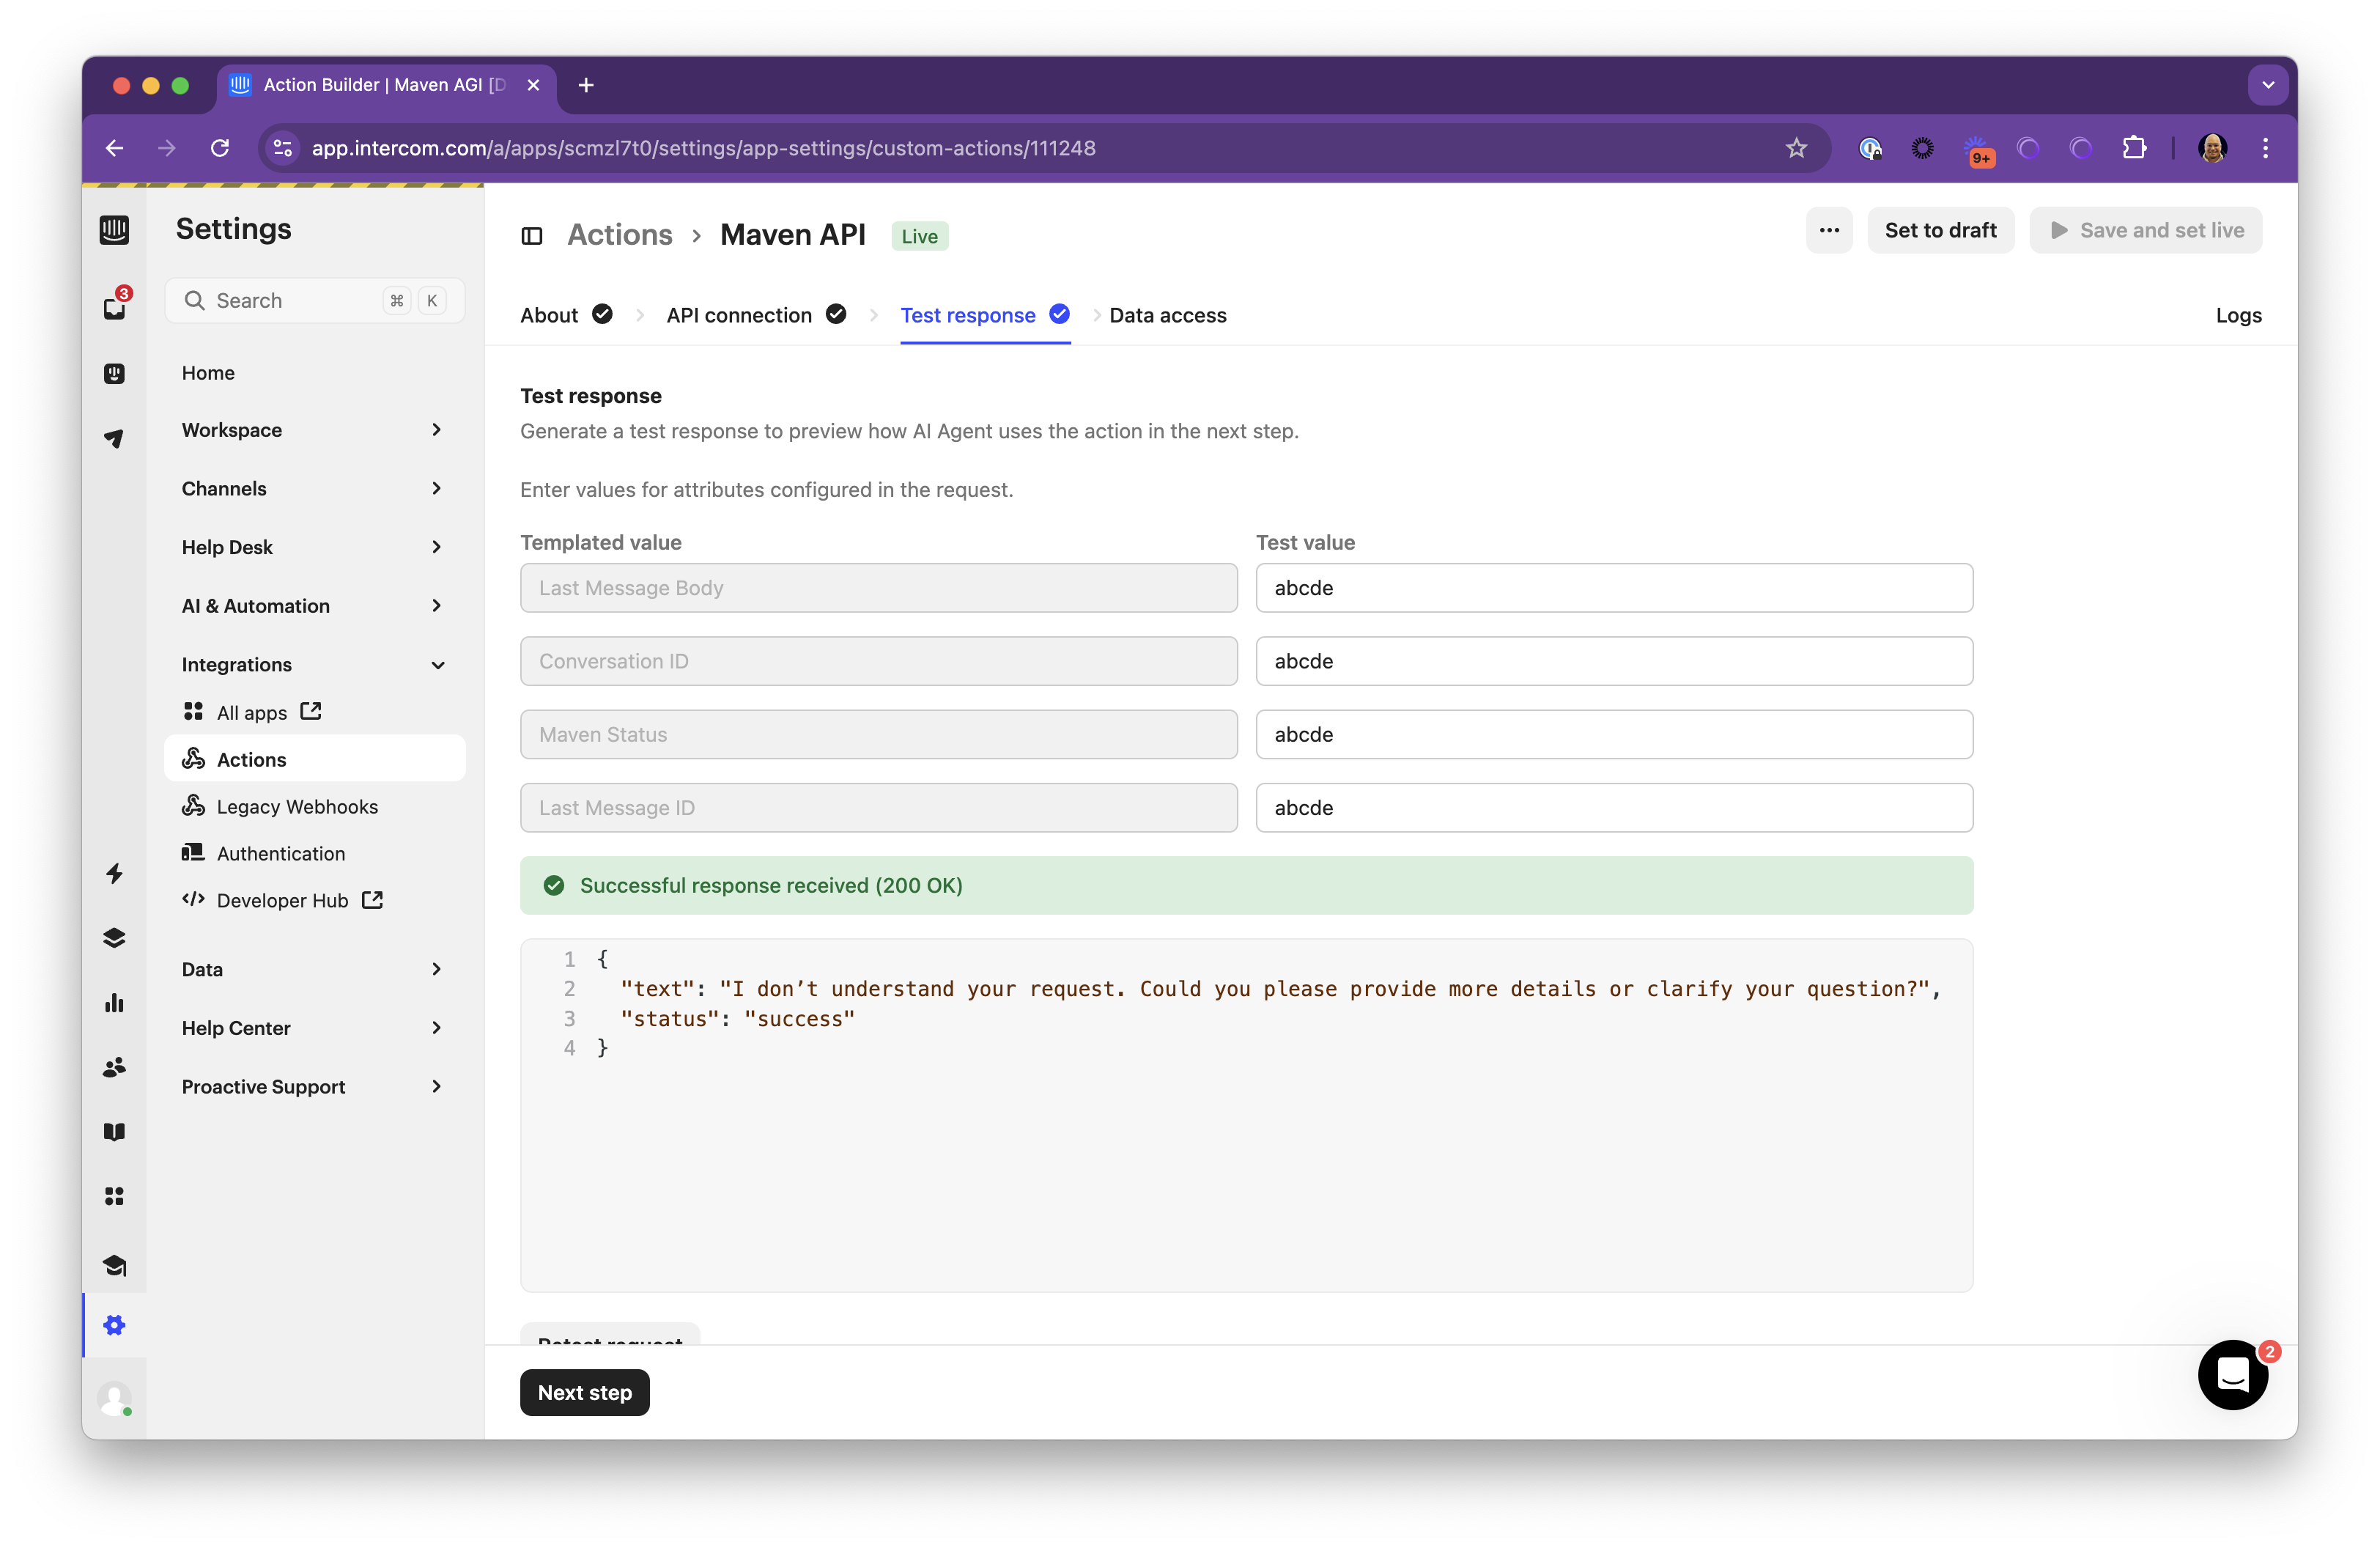Open the Contacts people sidebar icon
Image resolution: width=2380 pixels, height=1548 pixels.
click(114, 1067)
